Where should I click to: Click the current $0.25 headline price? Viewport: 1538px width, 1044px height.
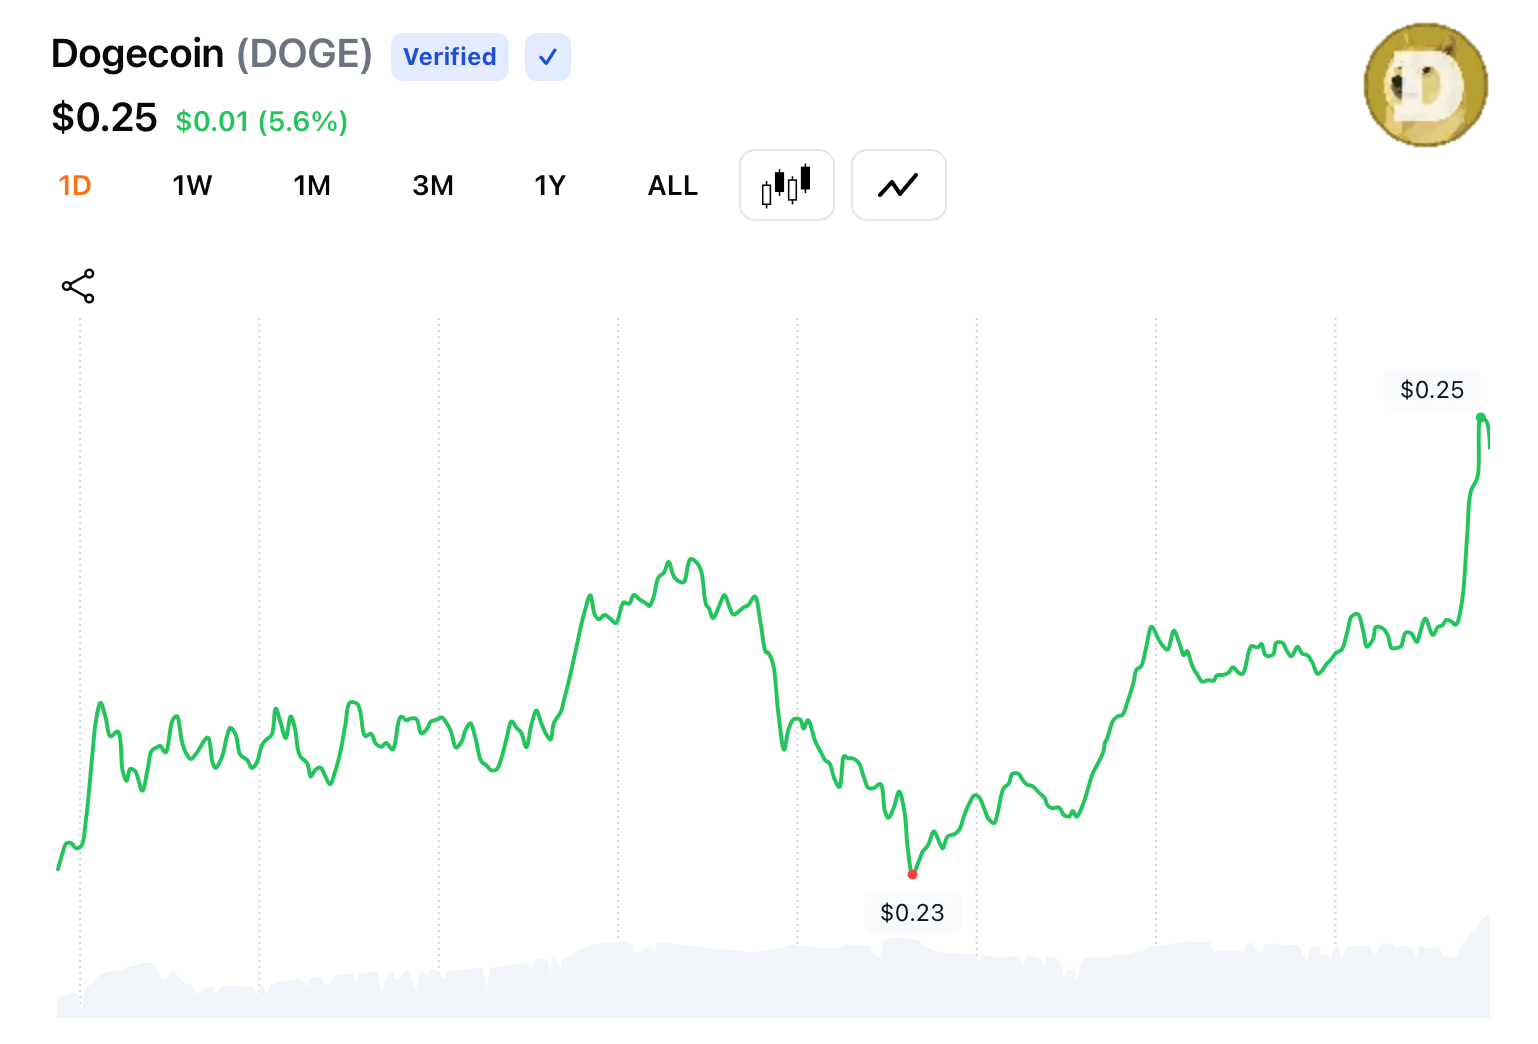(x=104, y=118)
